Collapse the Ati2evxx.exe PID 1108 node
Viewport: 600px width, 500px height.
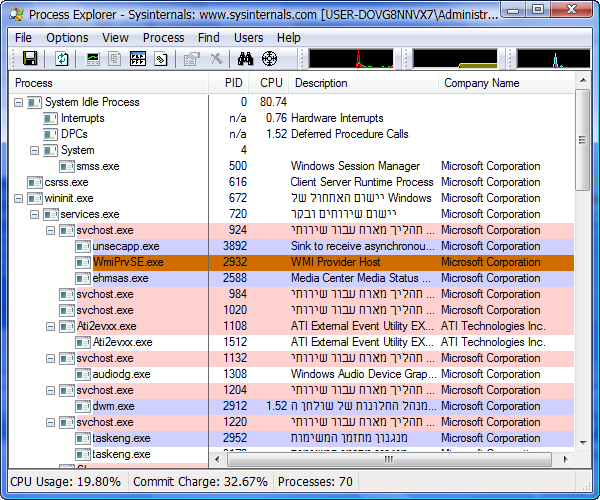click(x=51, y=327)
